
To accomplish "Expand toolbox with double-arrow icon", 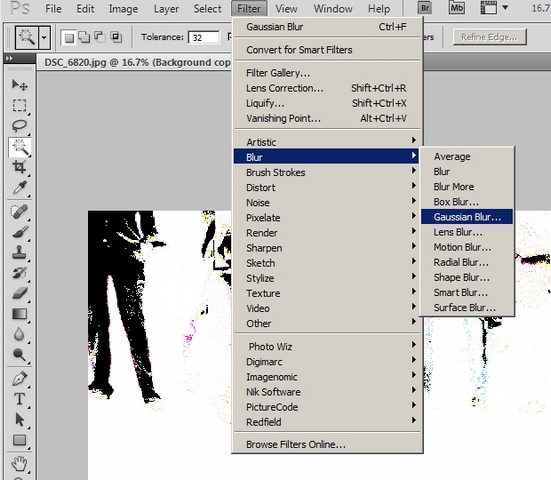I will [x=9, y=58].
